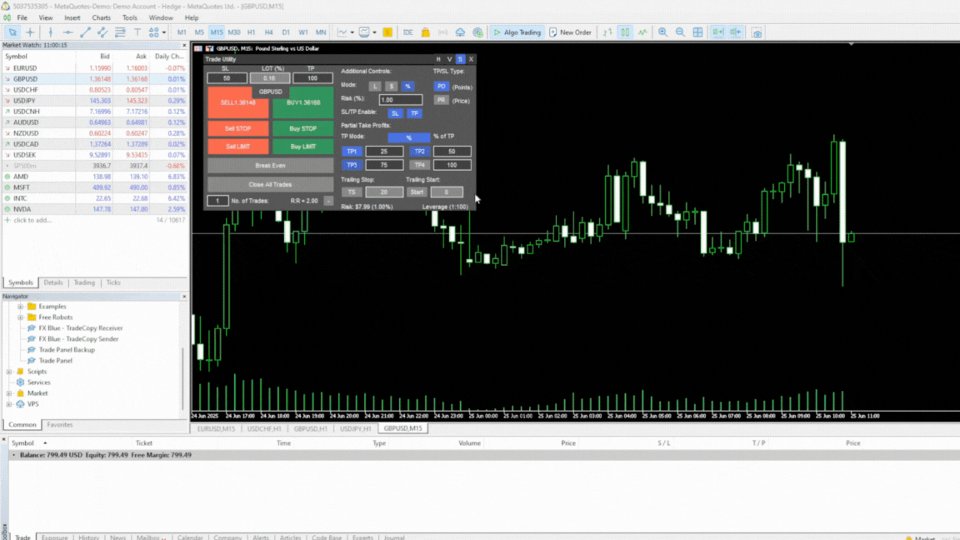Toggle TS trailing stop button
This screenshot has height=540, width=960.
(x=351, y=192)
